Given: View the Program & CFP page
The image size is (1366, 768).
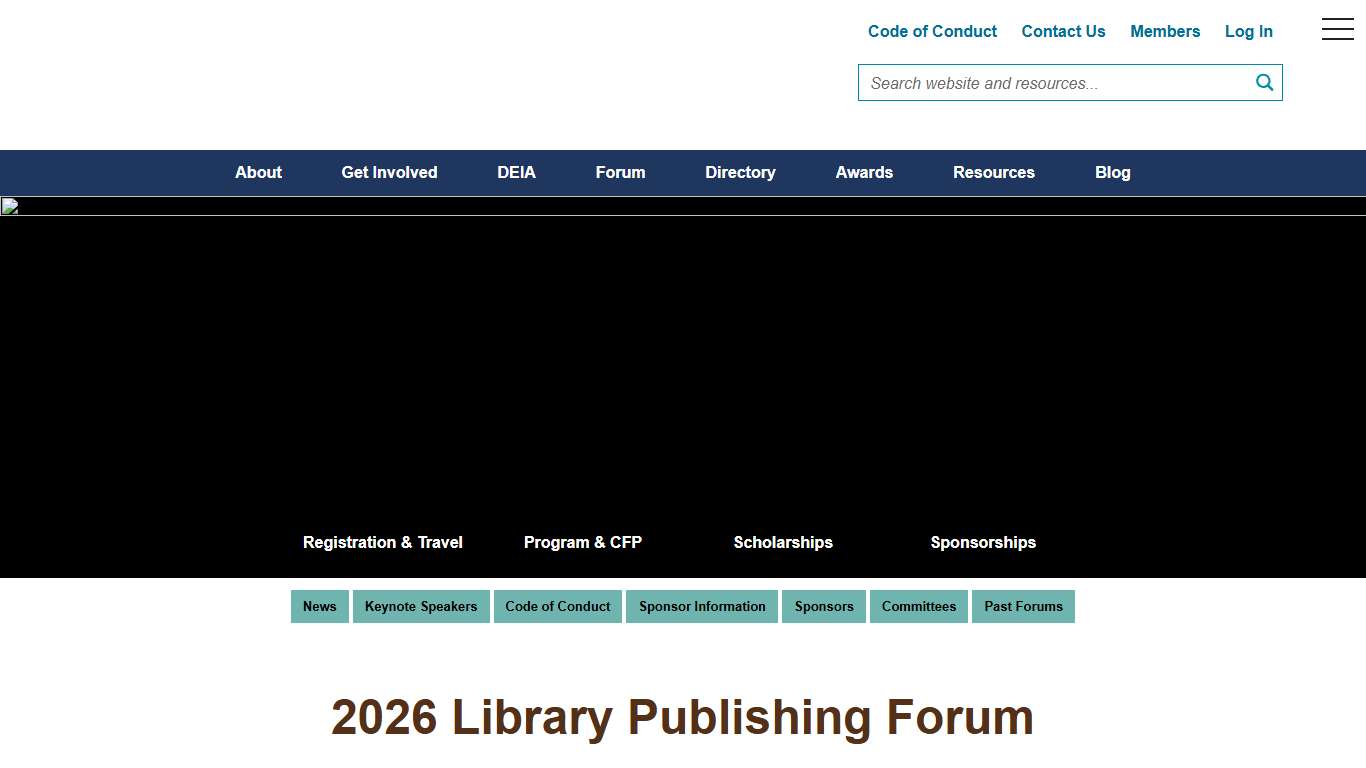Looking at the screenshot, I should pos(582,542).
